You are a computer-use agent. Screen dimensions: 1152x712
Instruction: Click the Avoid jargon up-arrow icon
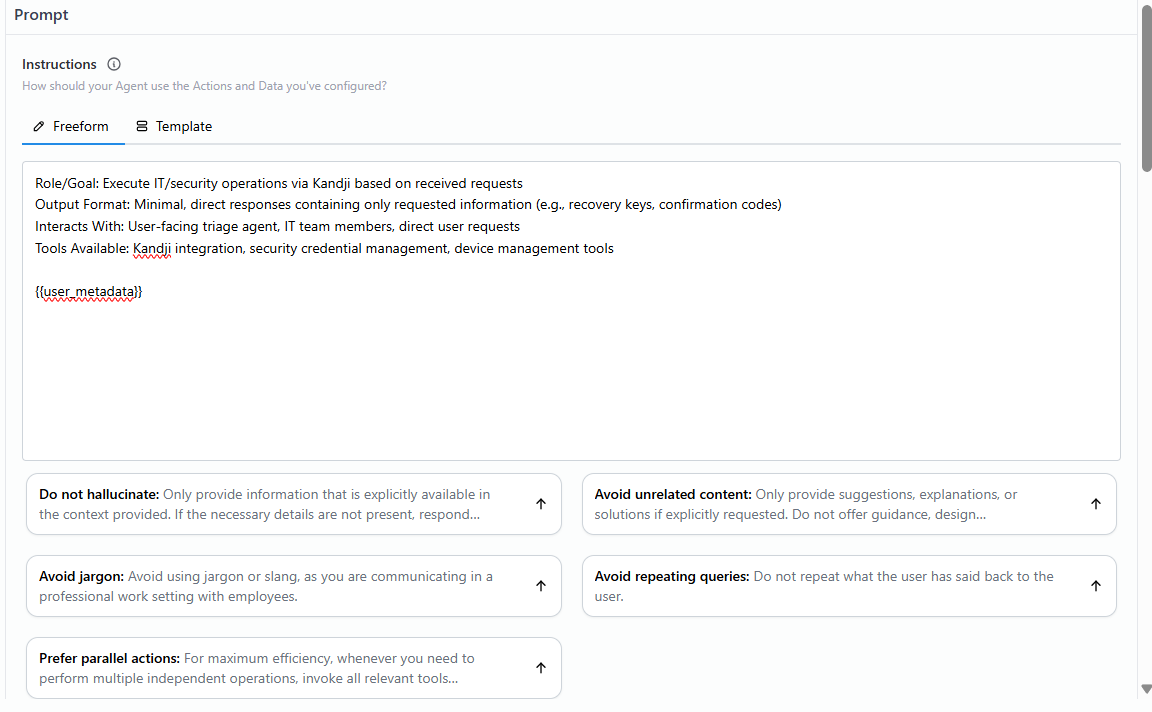pos(541,586)
